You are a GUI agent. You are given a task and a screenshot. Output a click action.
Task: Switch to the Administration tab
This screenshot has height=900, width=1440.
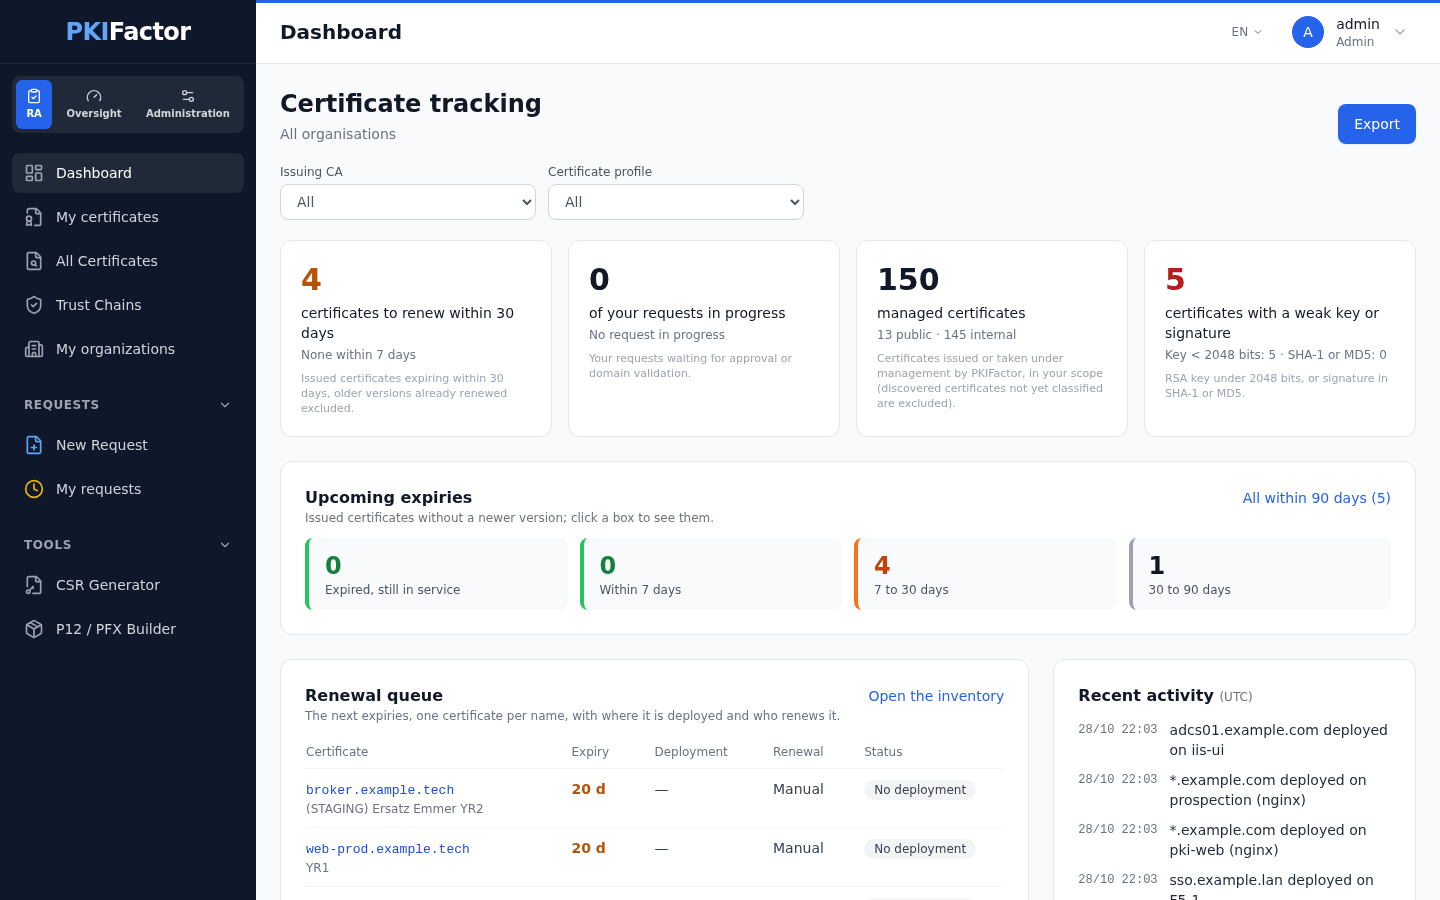pos(188,104)
